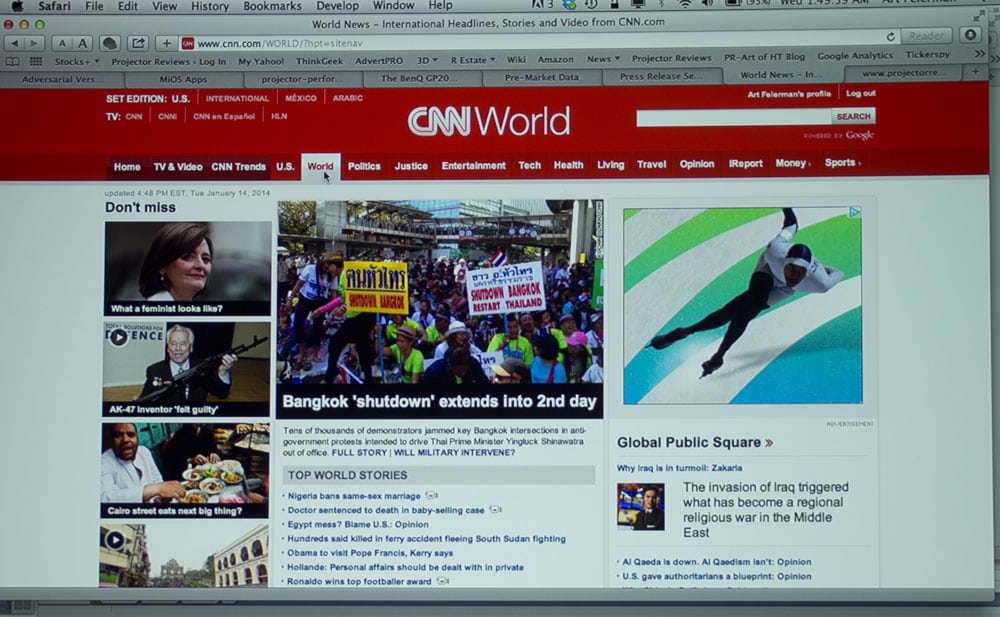This screenshot has height=617, width=1000.
Task: Click the Wi-Fi status icon in the menu bar
Action: [x=685, y=4]
